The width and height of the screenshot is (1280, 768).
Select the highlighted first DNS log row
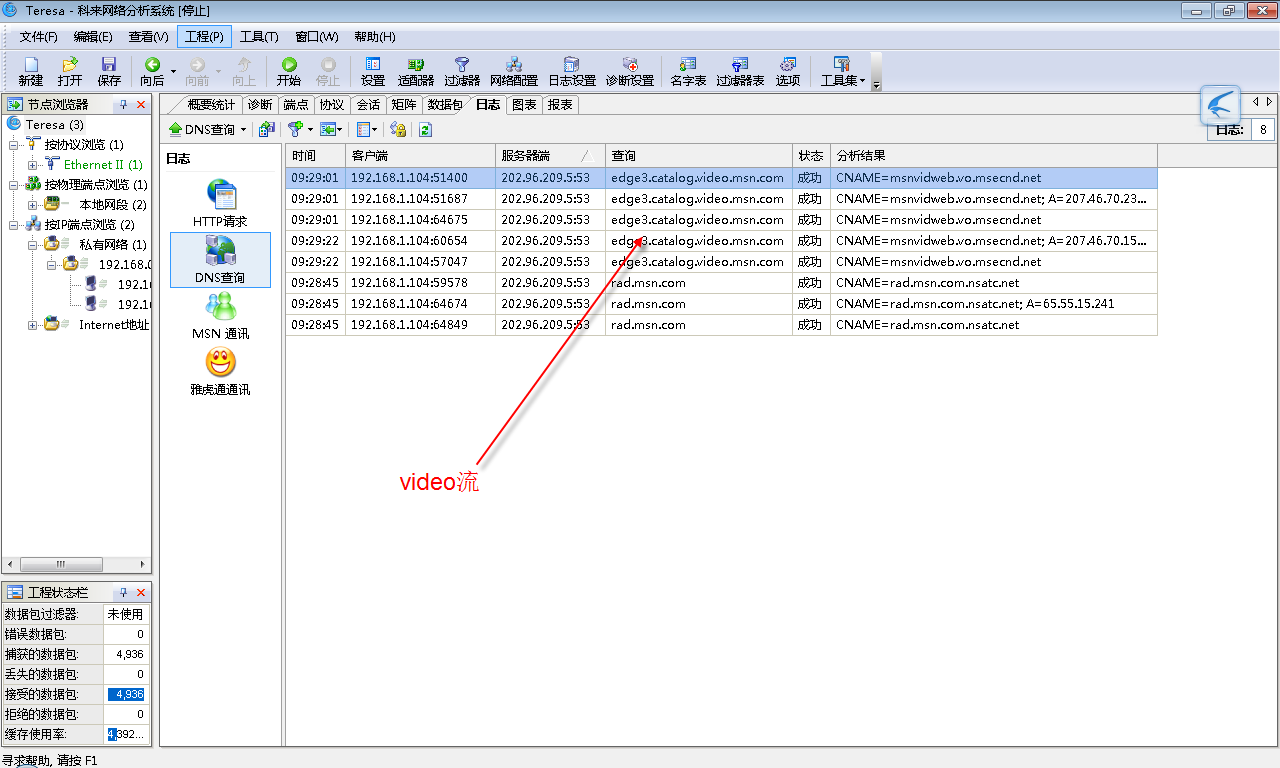click(700, 177)
